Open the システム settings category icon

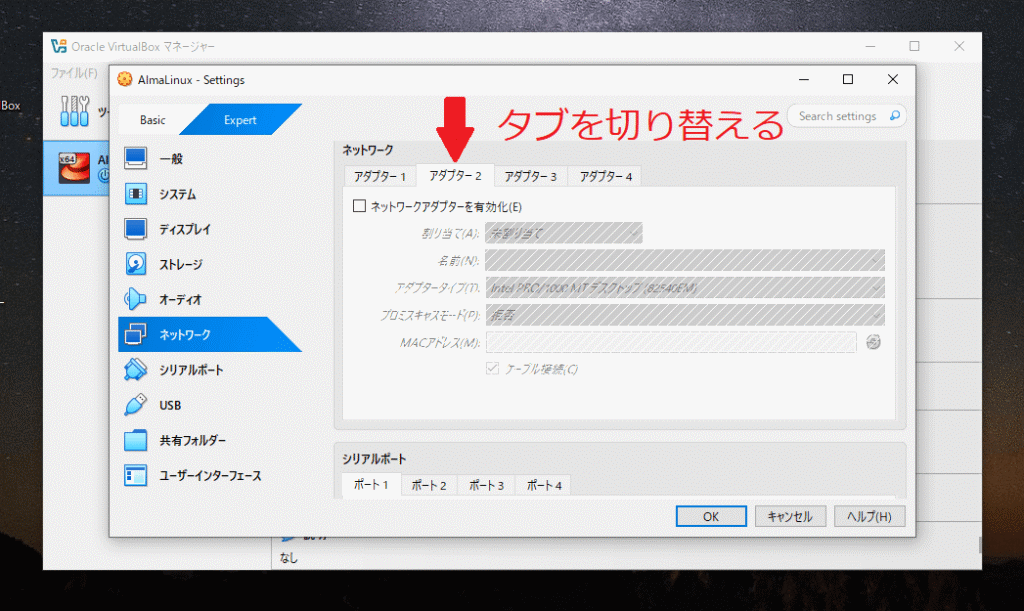[x=135, y=194]
